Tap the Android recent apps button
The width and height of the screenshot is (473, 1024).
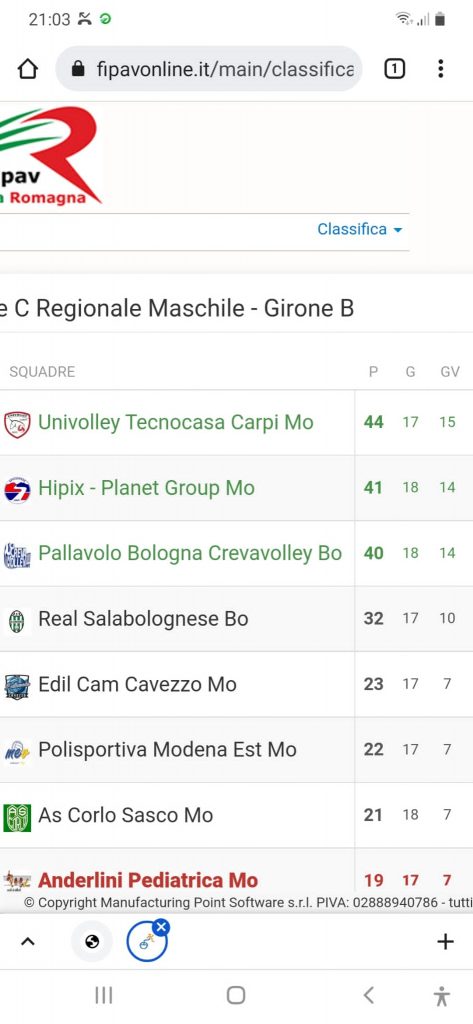(104, 995)
